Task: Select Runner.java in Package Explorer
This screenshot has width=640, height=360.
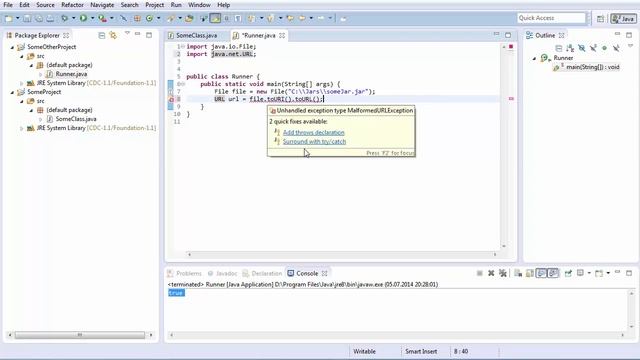Action: [71, 74]
